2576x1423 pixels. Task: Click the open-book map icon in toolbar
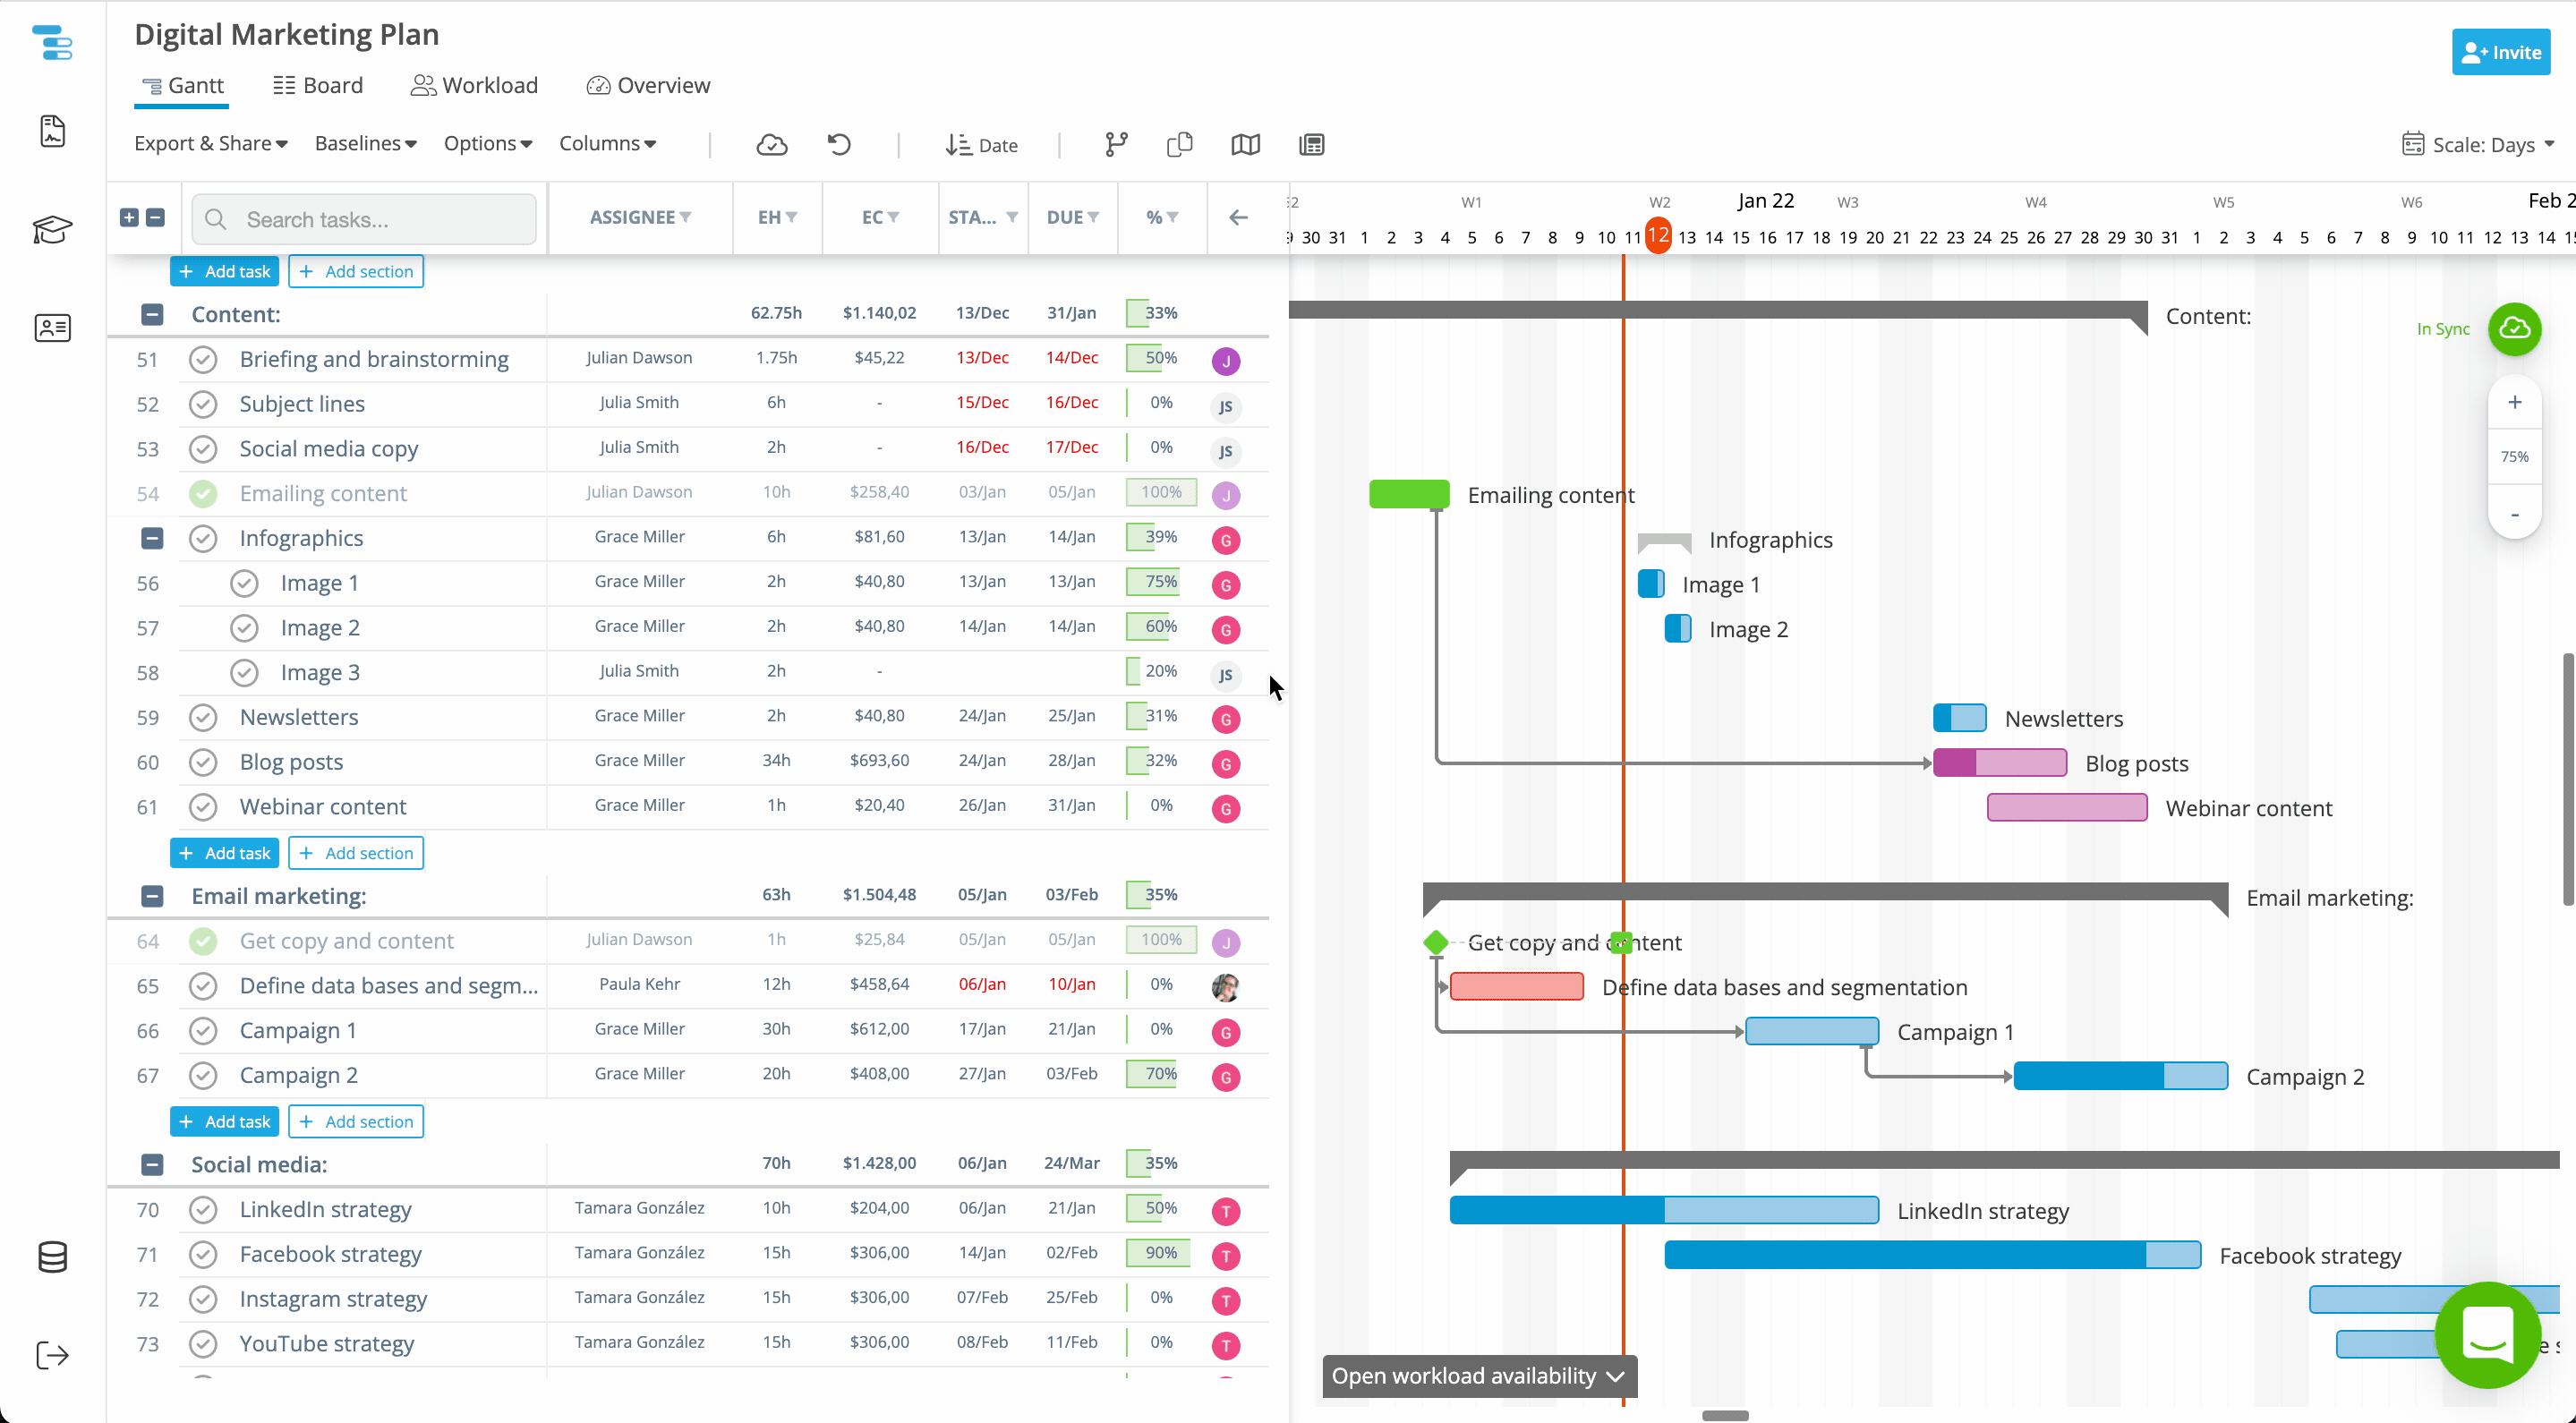pyautogui.click(x=1245, y=145)
